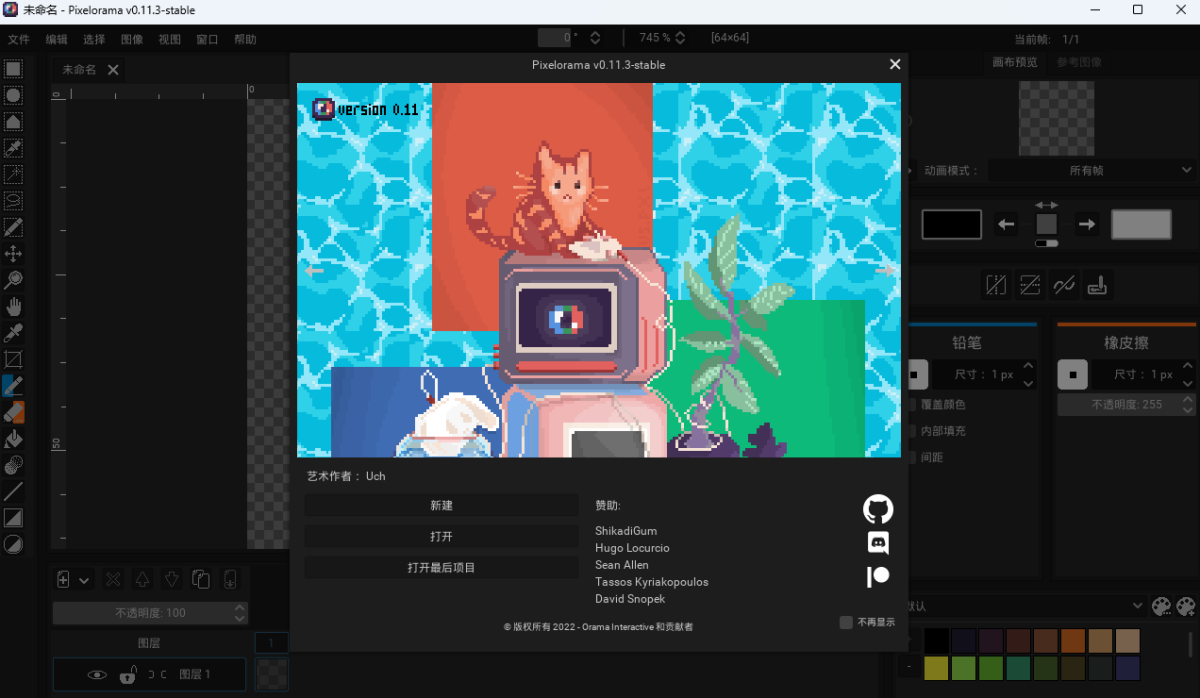Toggle visibility of 图层 1
The height and width of the screenshot is (698, 1200).
[97, 675]
